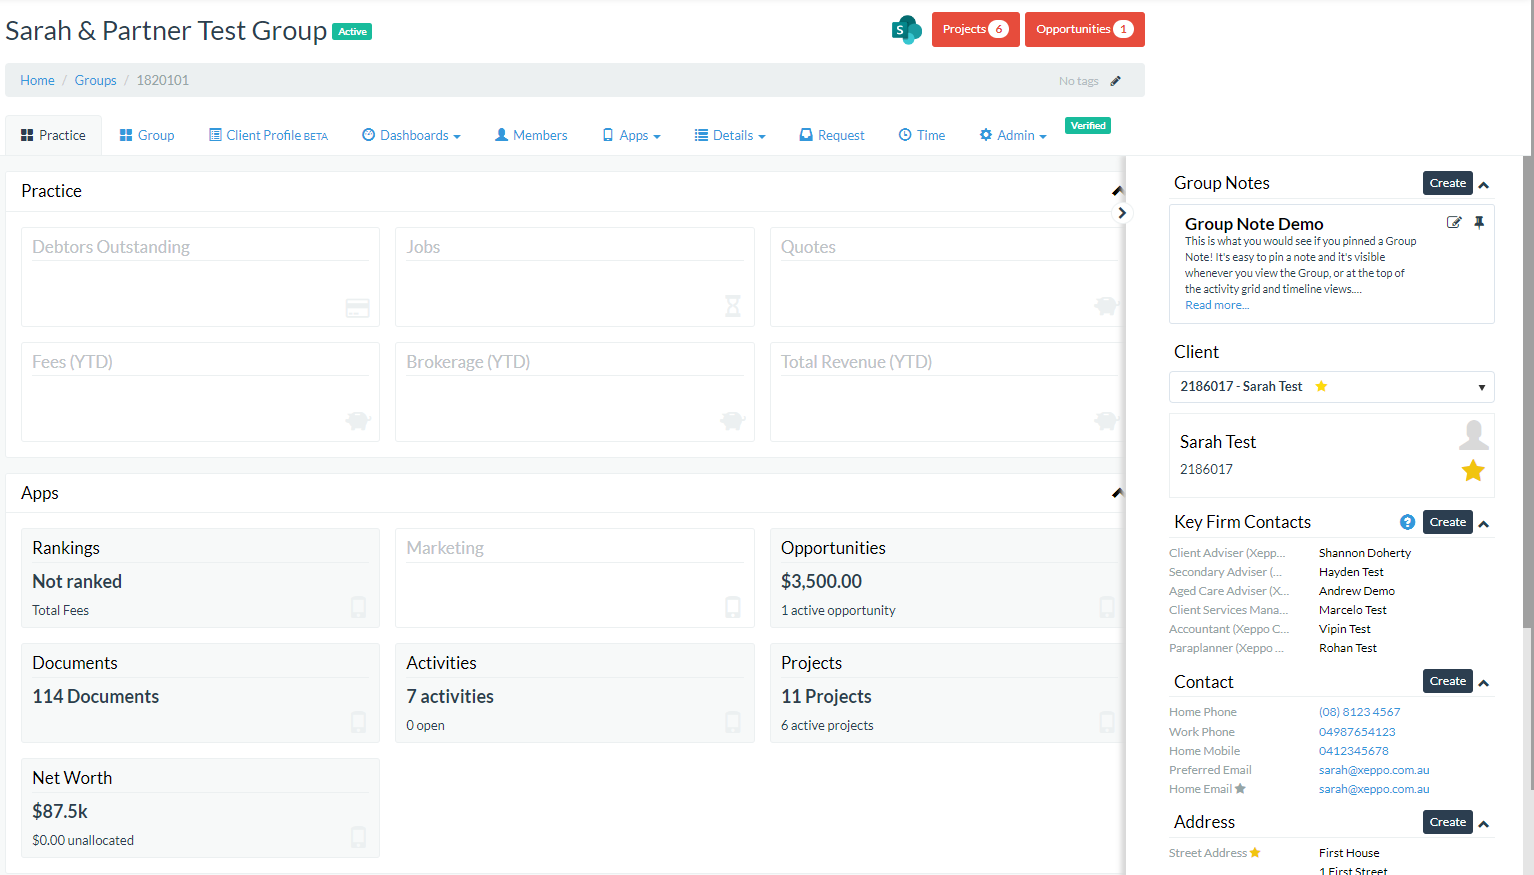
Task: Click the Verified badge
Action: pos(1088,126)
